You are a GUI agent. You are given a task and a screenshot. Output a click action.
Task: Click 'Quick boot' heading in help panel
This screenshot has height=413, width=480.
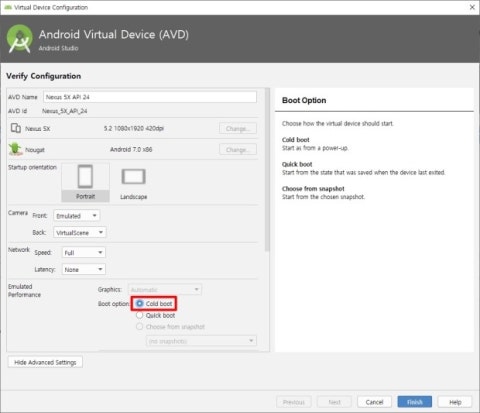tap(297, 164)
